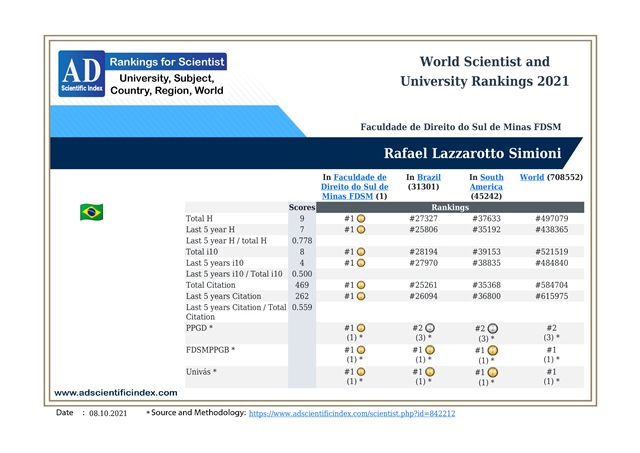Click the FDSMPPGB faculty-column gold medal
The width and height of the screenshot is (640, 453).
click(361, 350)
